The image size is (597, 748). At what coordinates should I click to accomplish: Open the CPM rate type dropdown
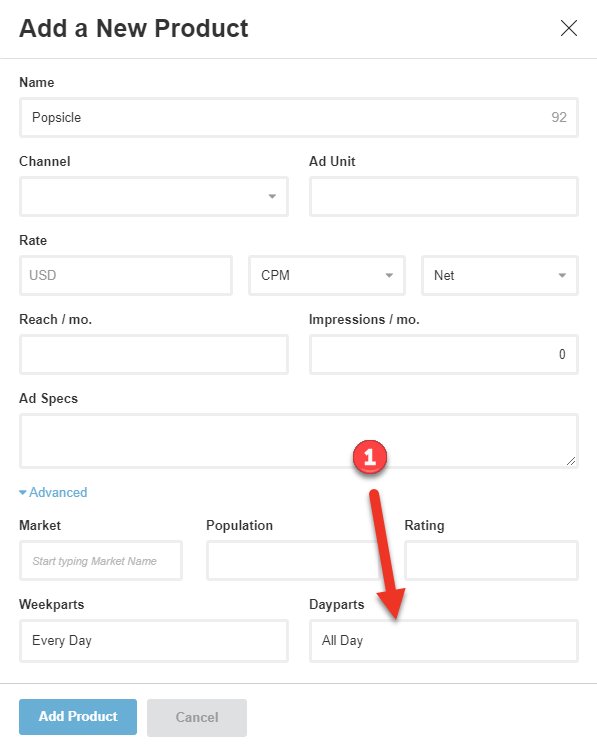[327, 275]
